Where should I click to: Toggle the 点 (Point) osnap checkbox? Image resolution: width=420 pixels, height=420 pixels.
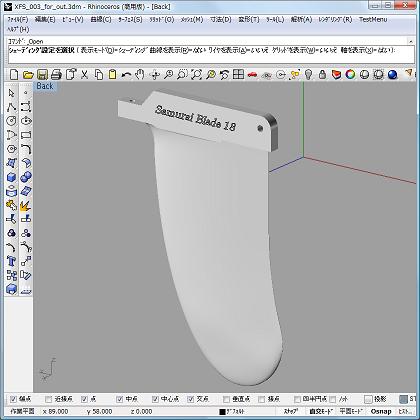tap(84, 399)
